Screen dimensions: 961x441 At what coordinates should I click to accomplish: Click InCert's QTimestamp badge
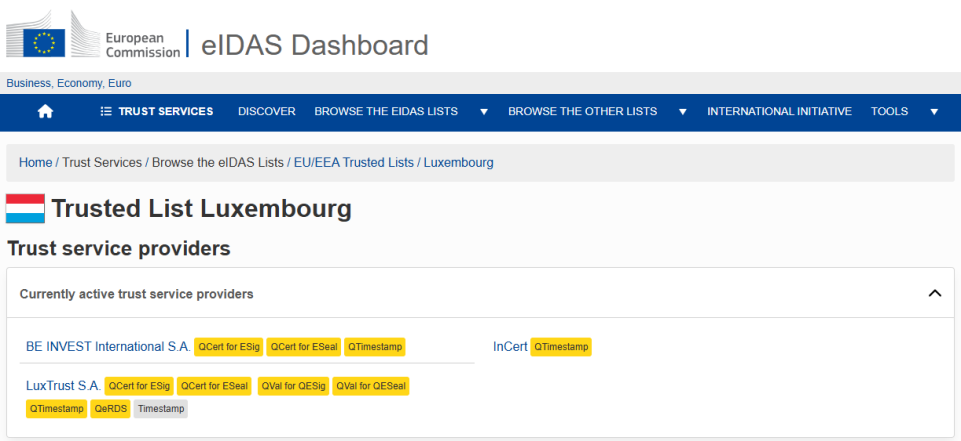click(x=561, y=347)
